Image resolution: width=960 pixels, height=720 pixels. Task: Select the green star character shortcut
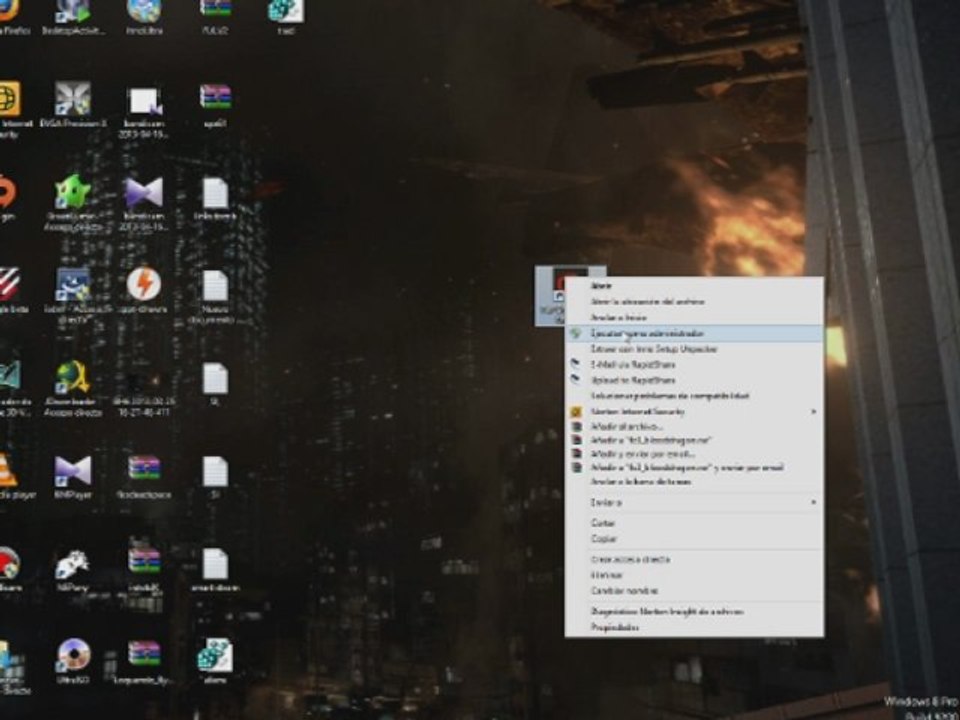click(73, 192)
